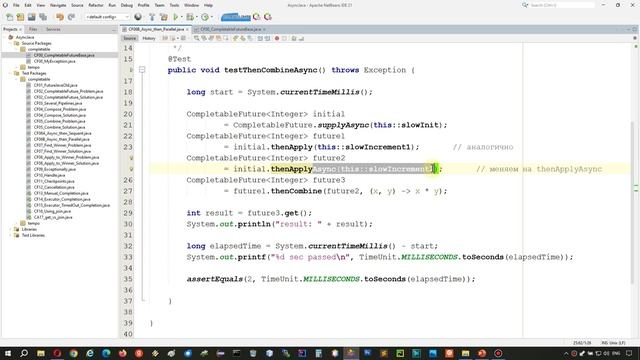Collapse the AsyncJava project node

click(x=5, y=37)
